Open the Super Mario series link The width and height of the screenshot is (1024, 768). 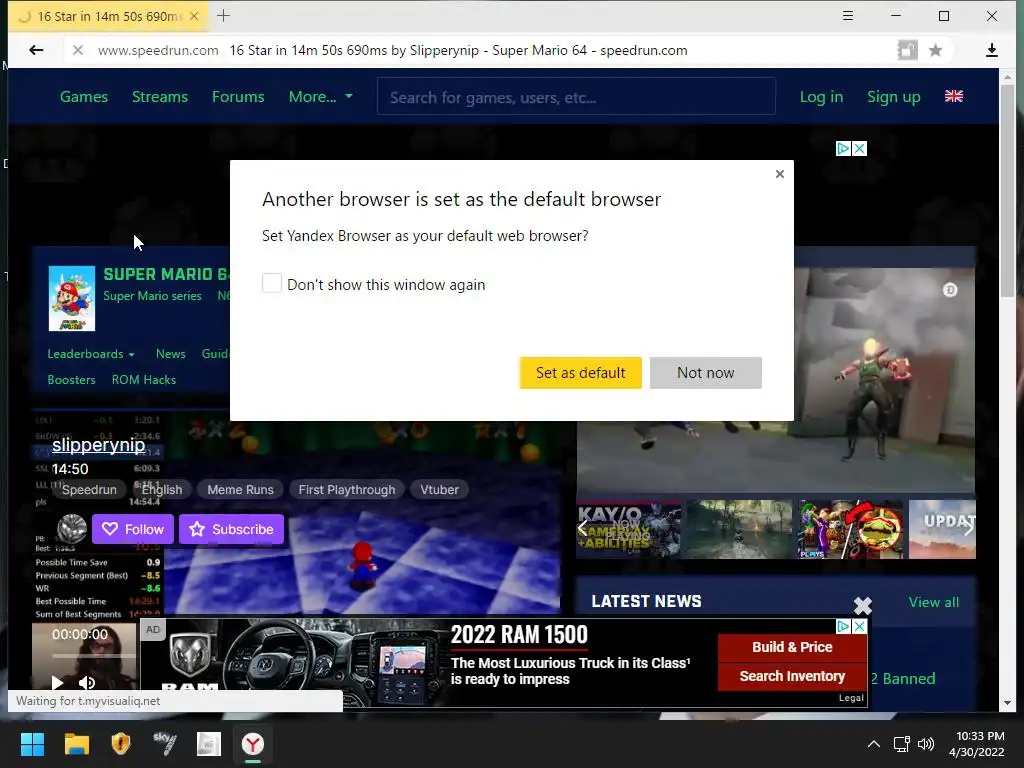(x=152, y=296)
